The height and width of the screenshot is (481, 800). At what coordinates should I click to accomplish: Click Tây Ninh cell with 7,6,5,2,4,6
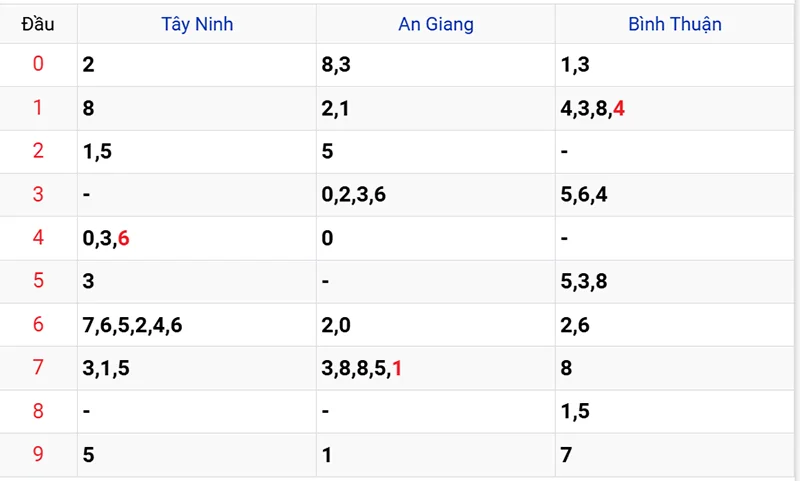pyautogui.click(x=197, y=325)
